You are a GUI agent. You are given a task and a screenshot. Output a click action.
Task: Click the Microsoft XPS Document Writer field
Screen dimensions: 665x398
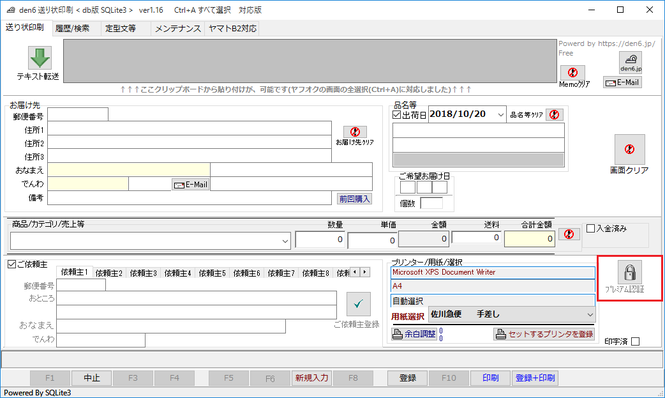492,272
